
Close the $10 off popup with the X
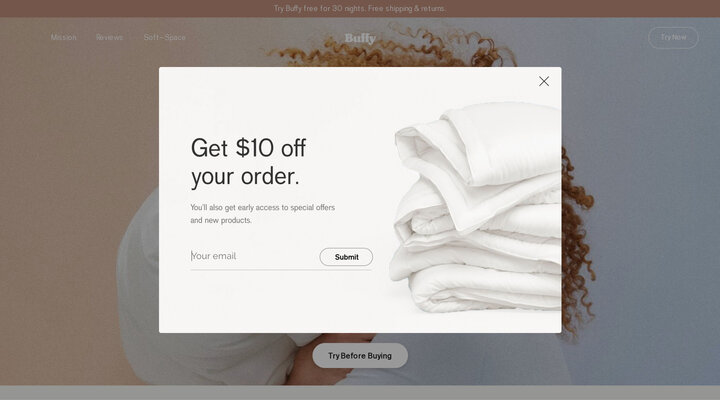[544, 81]
